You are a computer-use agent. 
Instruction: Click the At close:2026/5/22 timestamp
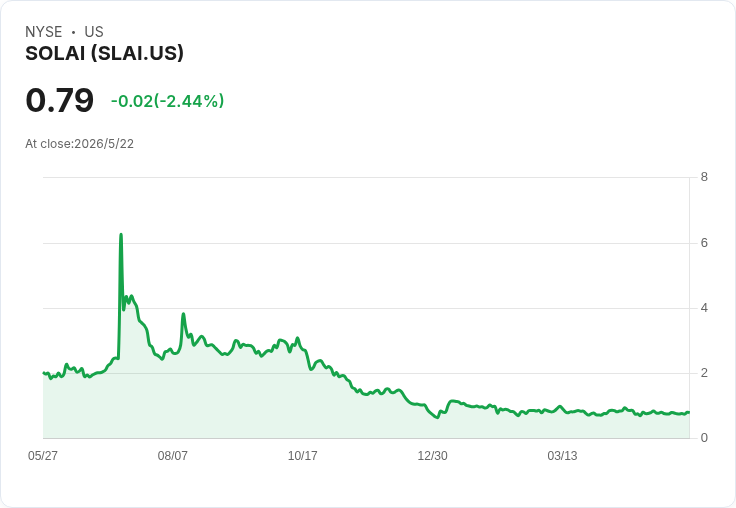[79, 144]
